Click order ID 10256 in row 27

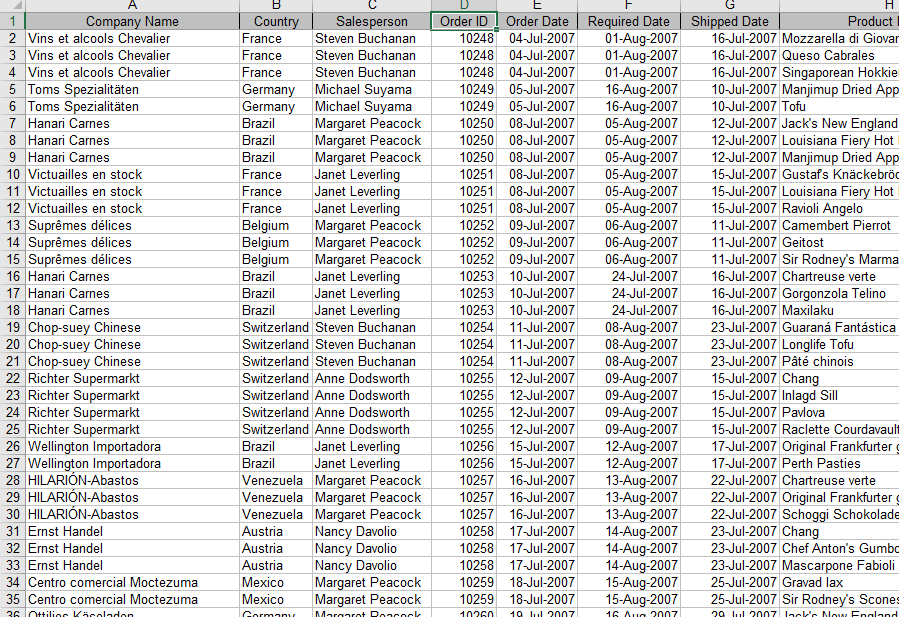click(x=464, y=464)
